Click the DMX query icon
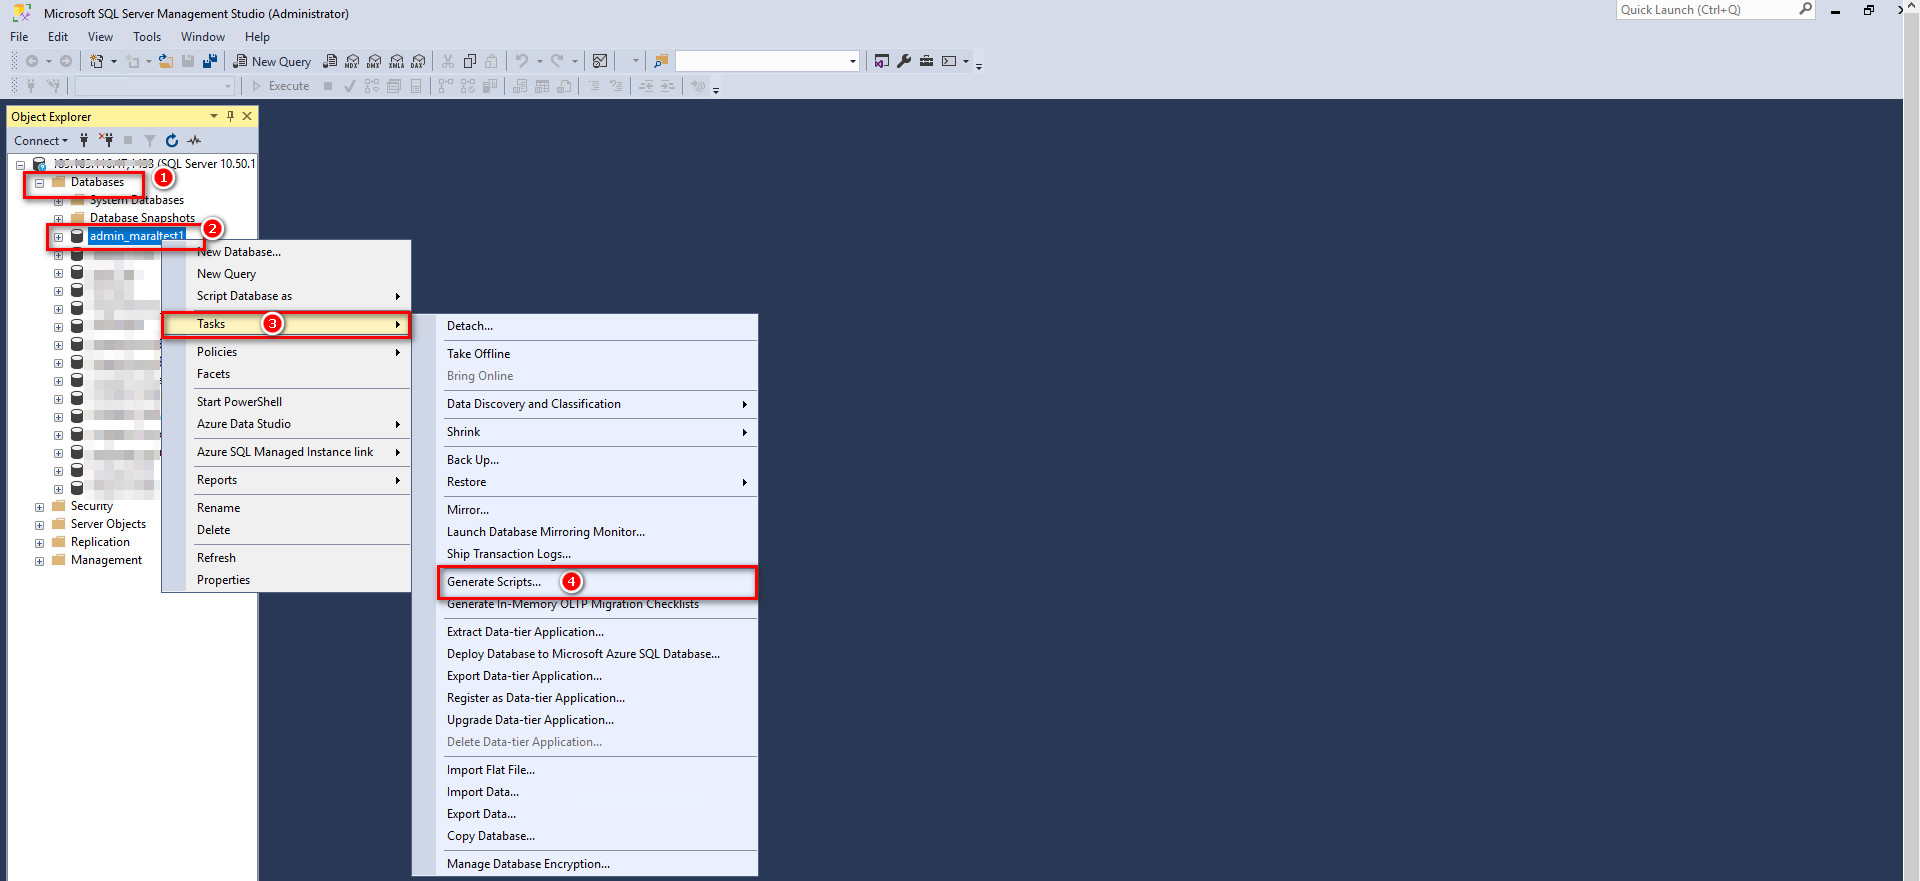This screenshot has height=881, width=1920. (374, 61)
